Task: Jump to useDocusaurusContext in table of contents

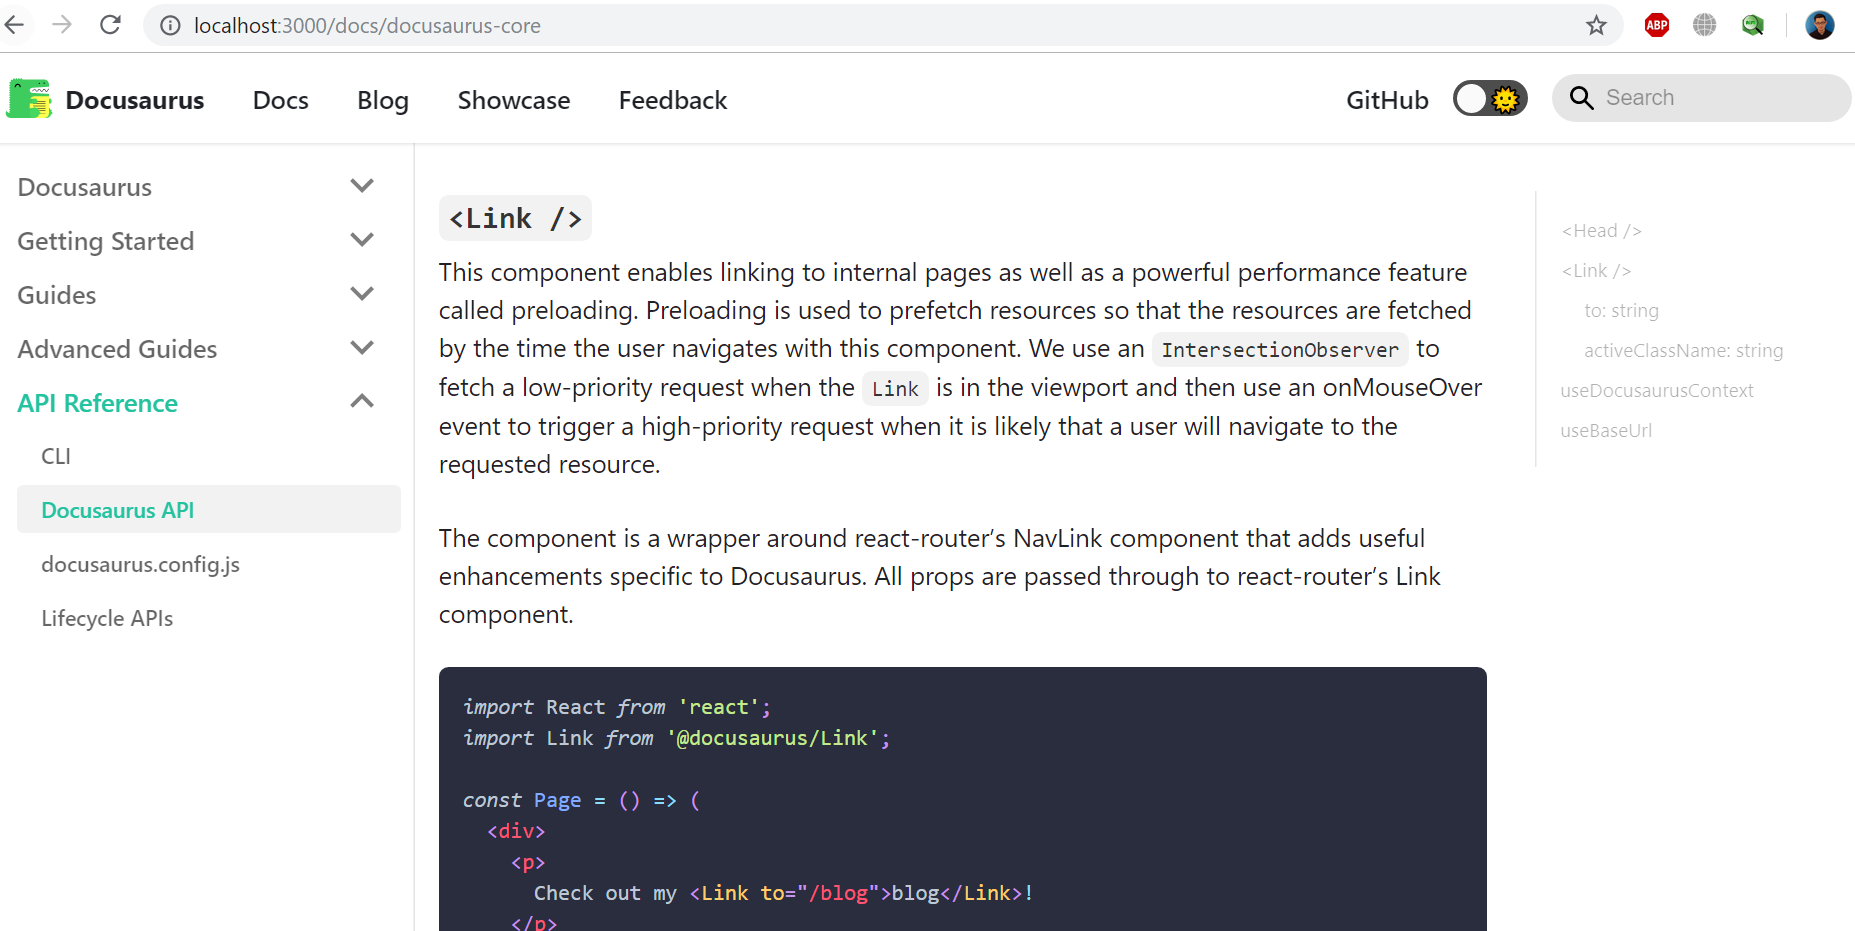Action: tap(1657, 391)
